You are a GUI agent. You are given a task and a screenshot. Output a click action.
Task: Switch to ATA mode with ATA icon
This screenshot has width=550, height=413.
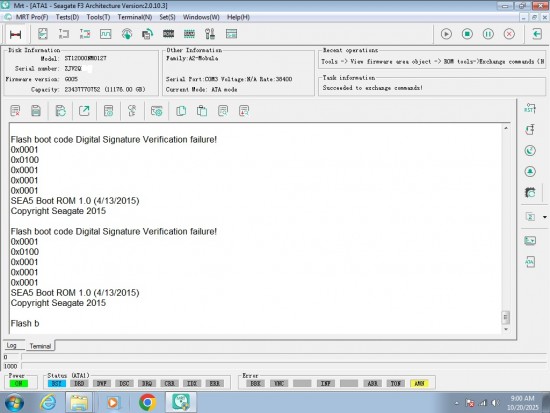pos(530,262)
